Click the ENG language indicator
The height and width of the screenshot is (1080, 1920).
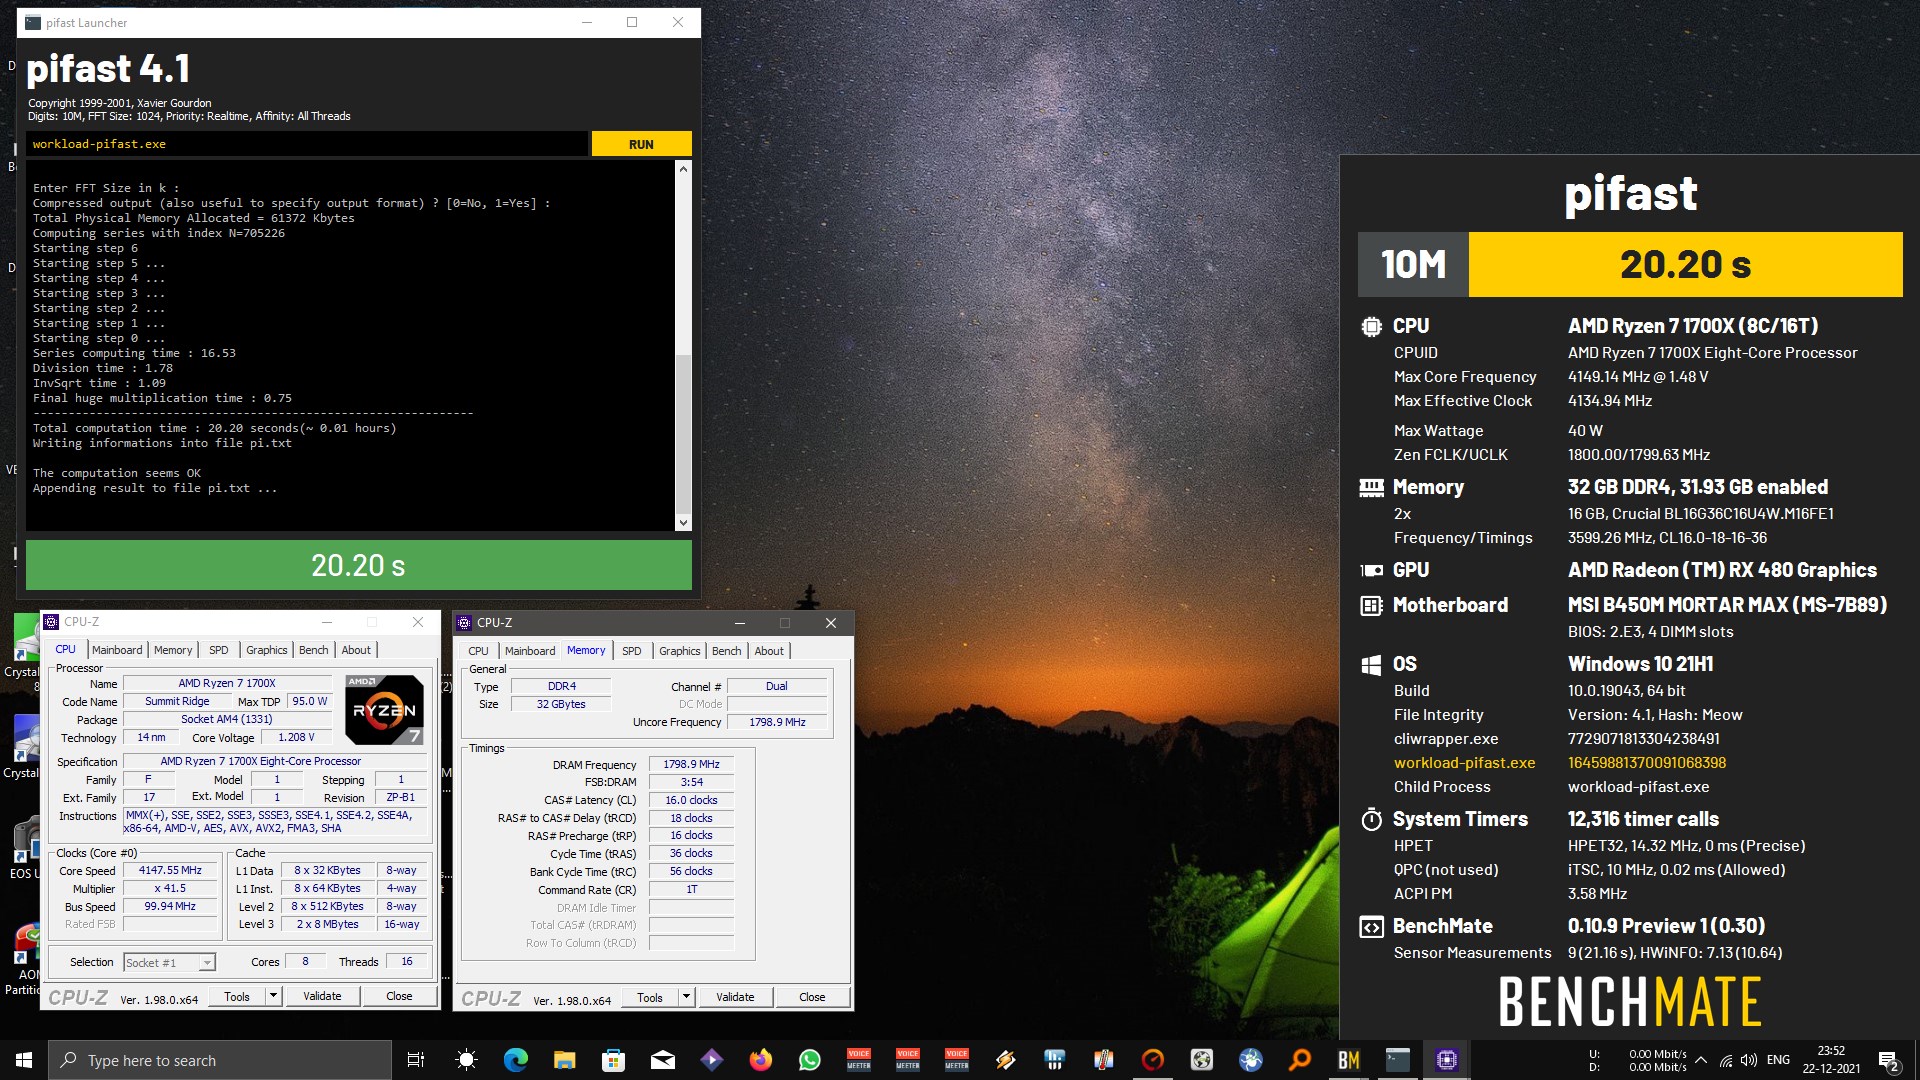point(1778,1060)
